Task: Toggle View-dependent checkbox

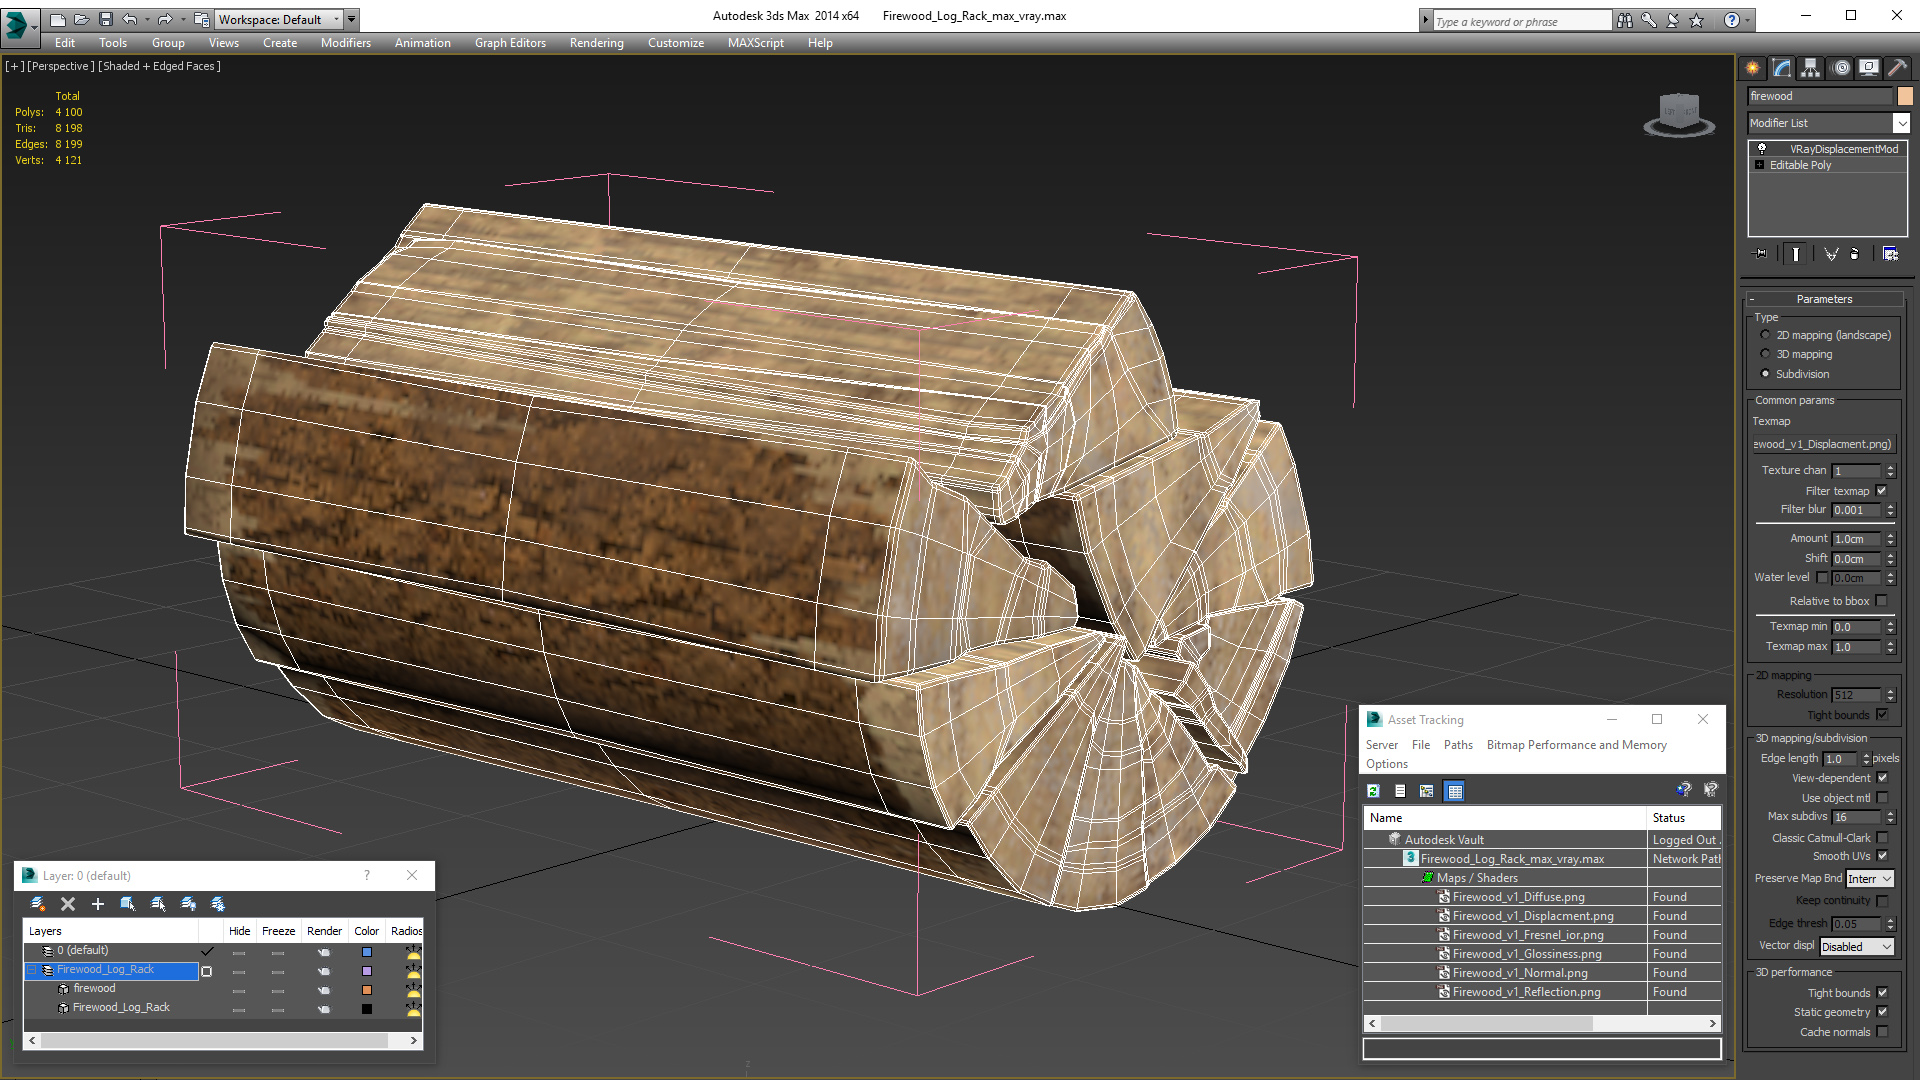Action: 1883,778
